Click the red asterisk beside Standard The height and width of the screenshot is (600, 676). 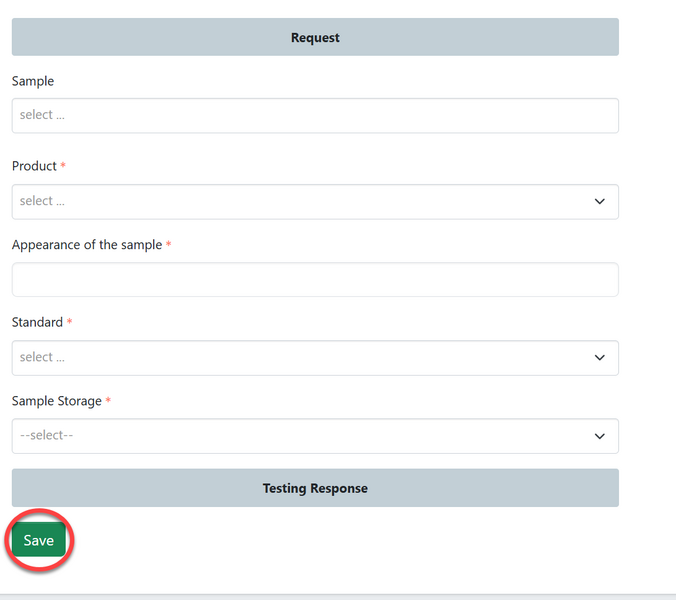(x=70, y=323)
